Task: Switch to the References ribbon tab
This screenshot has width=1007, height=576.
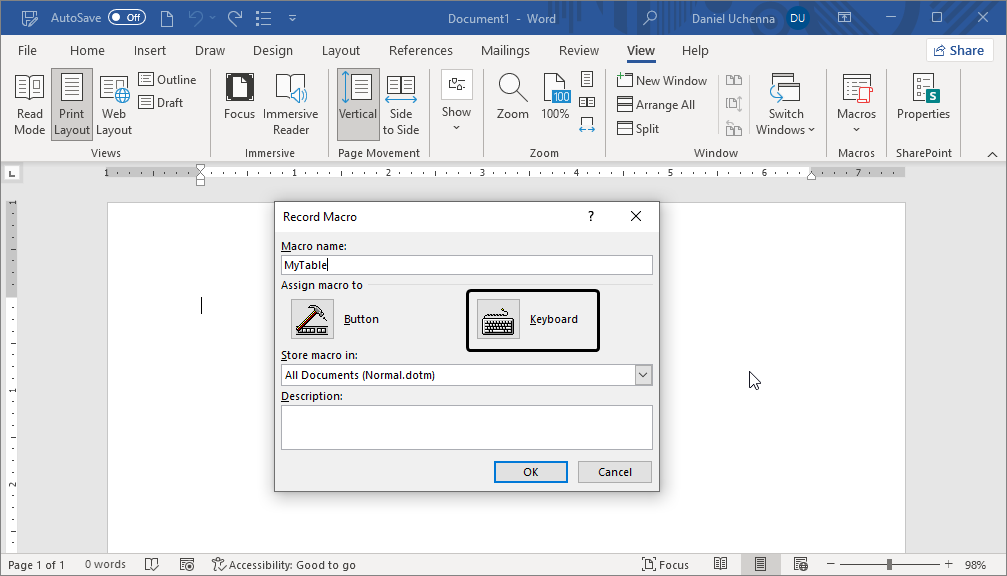Action: (420, 50)
